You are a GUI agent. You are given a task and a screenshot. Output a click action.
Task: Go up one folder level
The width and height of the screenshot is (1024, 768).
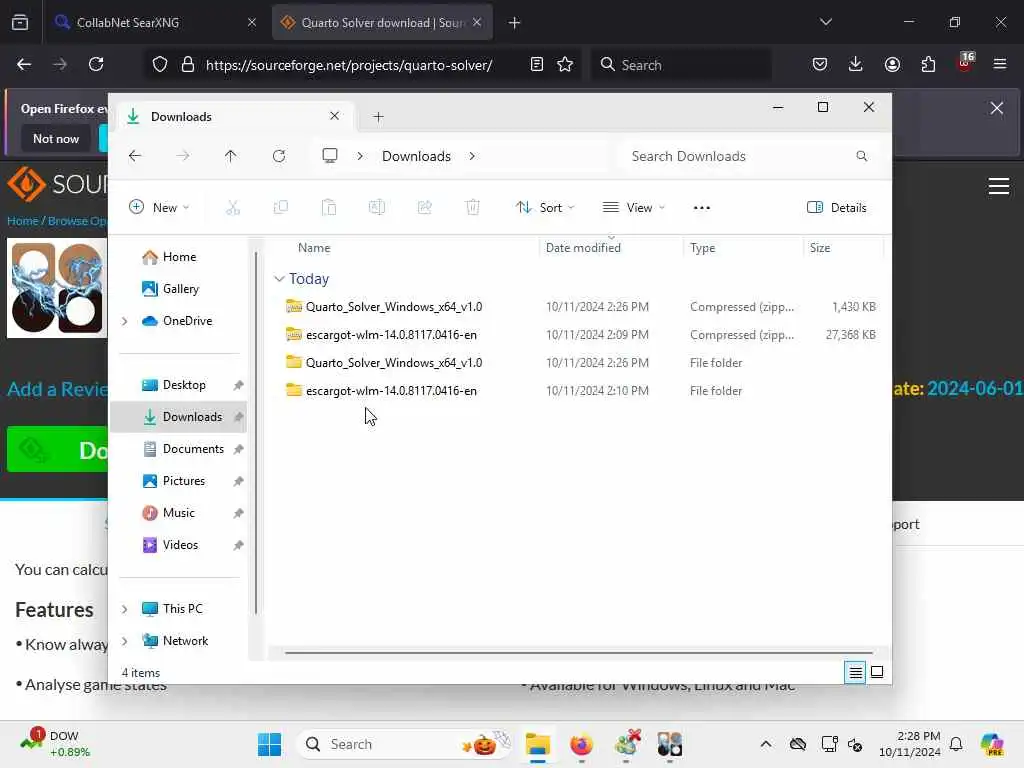[x=231, y=156]
